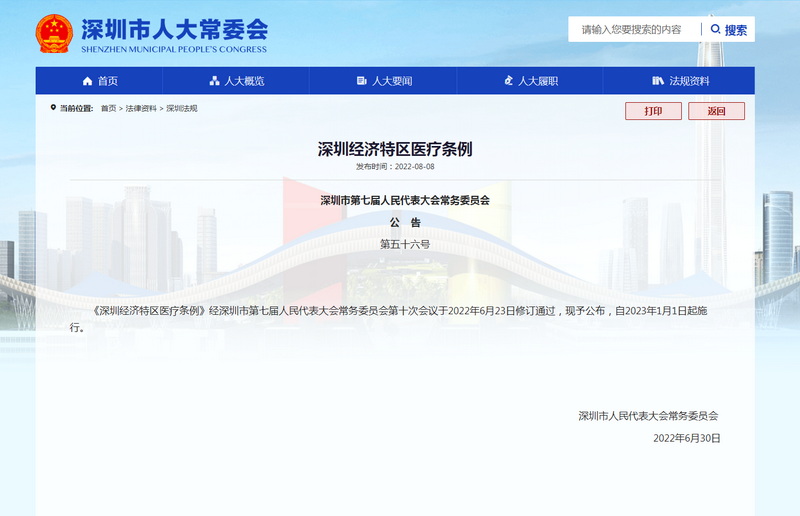Open the 深圳法规 breadcrumb link
Viewport: 800px width, 516px height.
(181, 108)
